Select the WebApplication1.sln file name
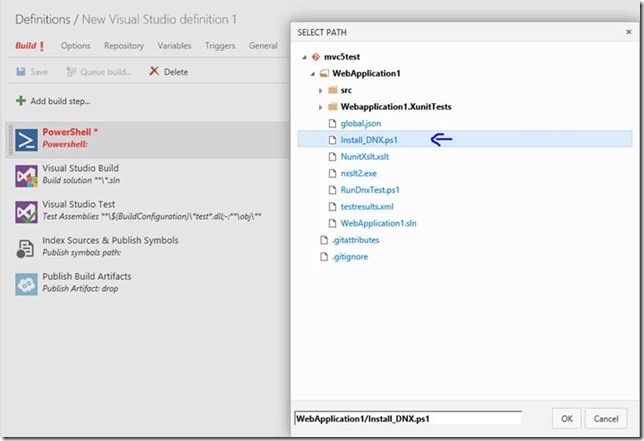 pyautogui.click(x=378, y=223)
